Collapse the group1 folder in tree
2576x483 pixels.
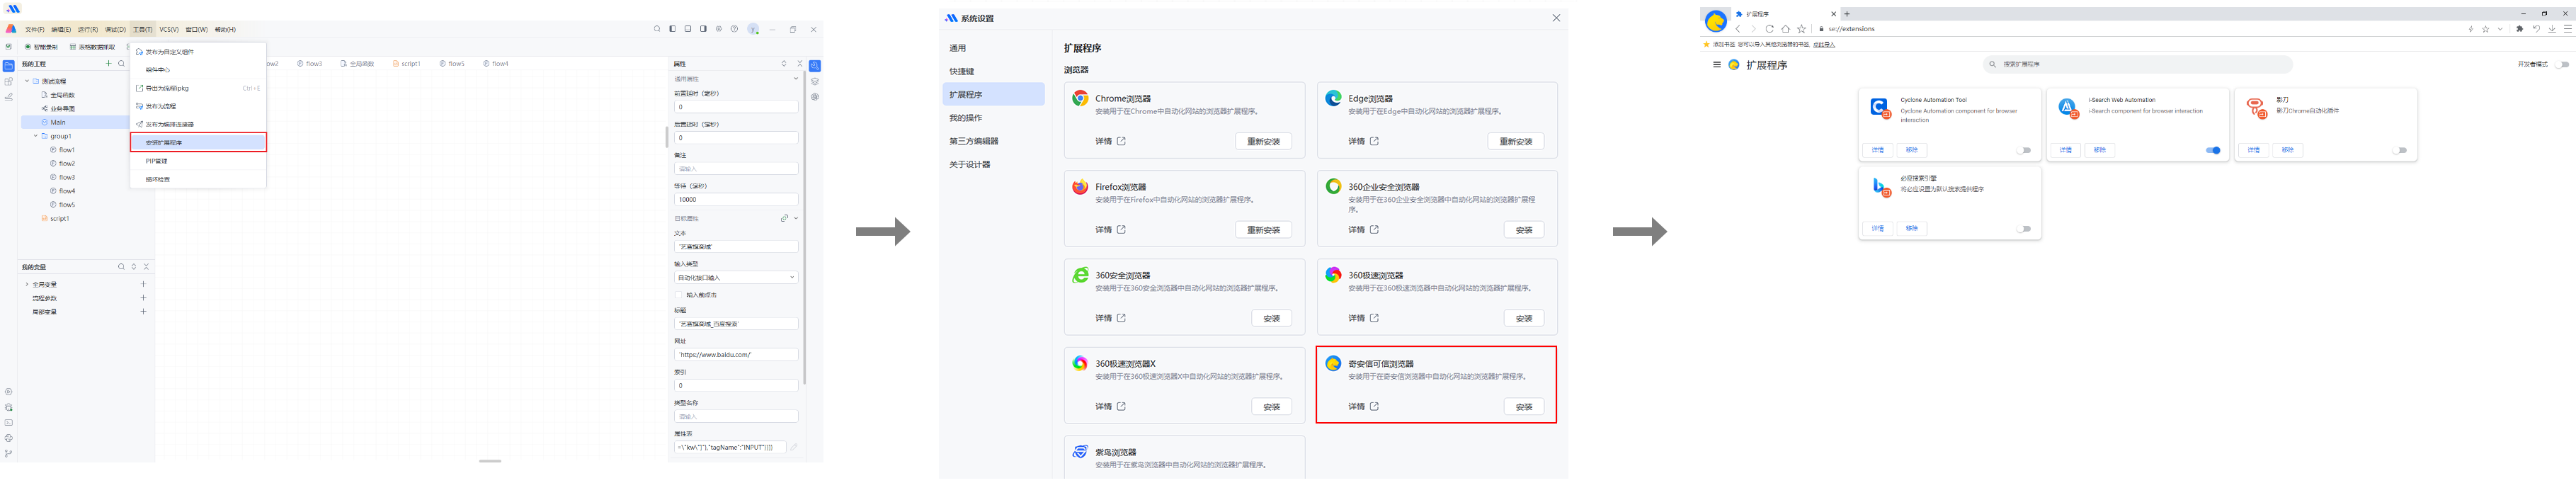pos(36,136)
